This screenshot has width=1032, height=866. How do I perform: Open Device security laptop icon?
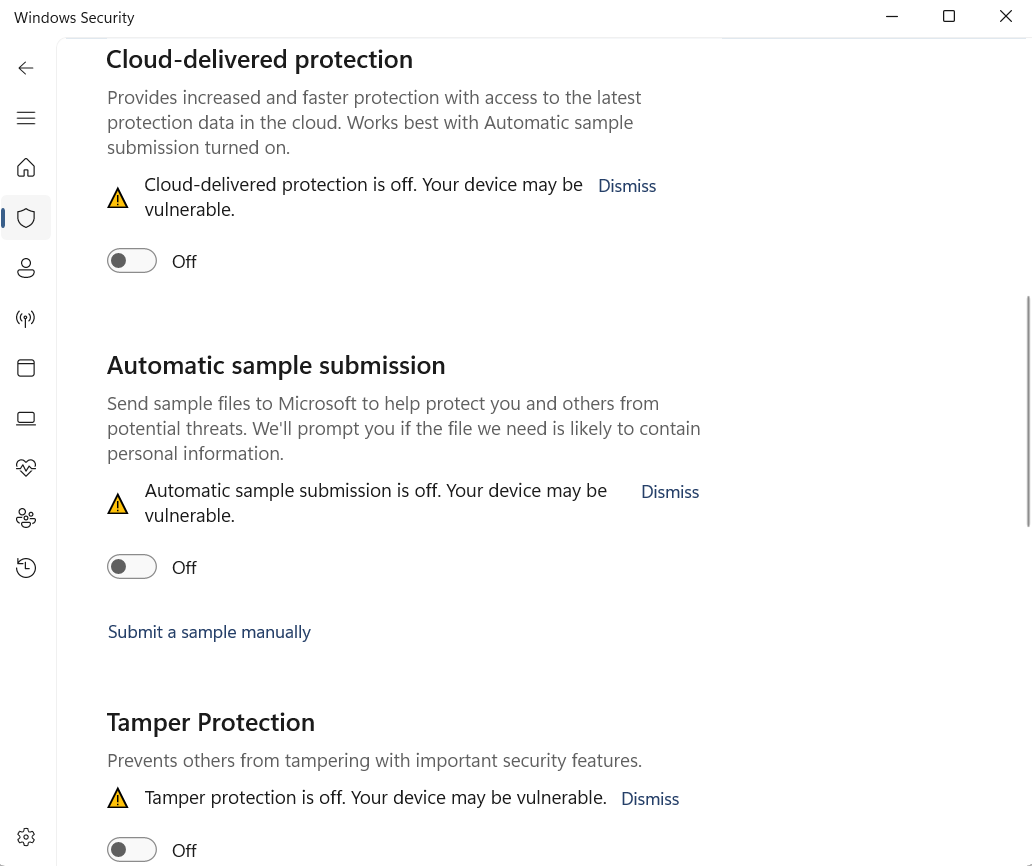[26, 418]
